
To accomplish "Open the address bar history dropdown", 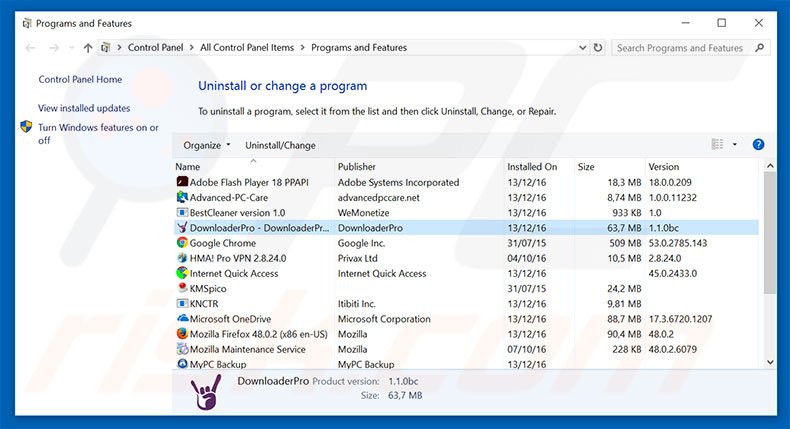I will (x=582, y=47).
